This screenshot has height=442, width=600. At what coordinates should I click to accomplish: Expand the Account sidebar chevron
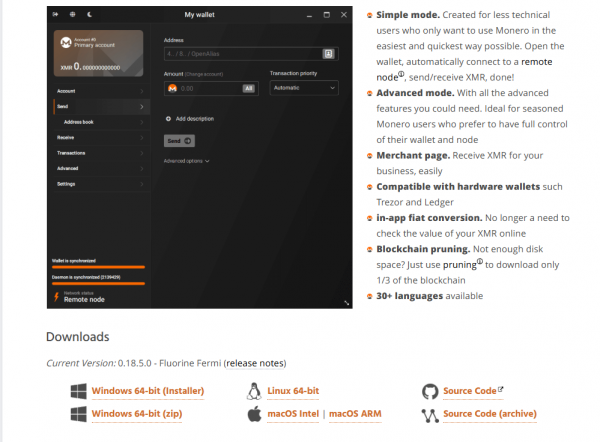pos(142,91)
